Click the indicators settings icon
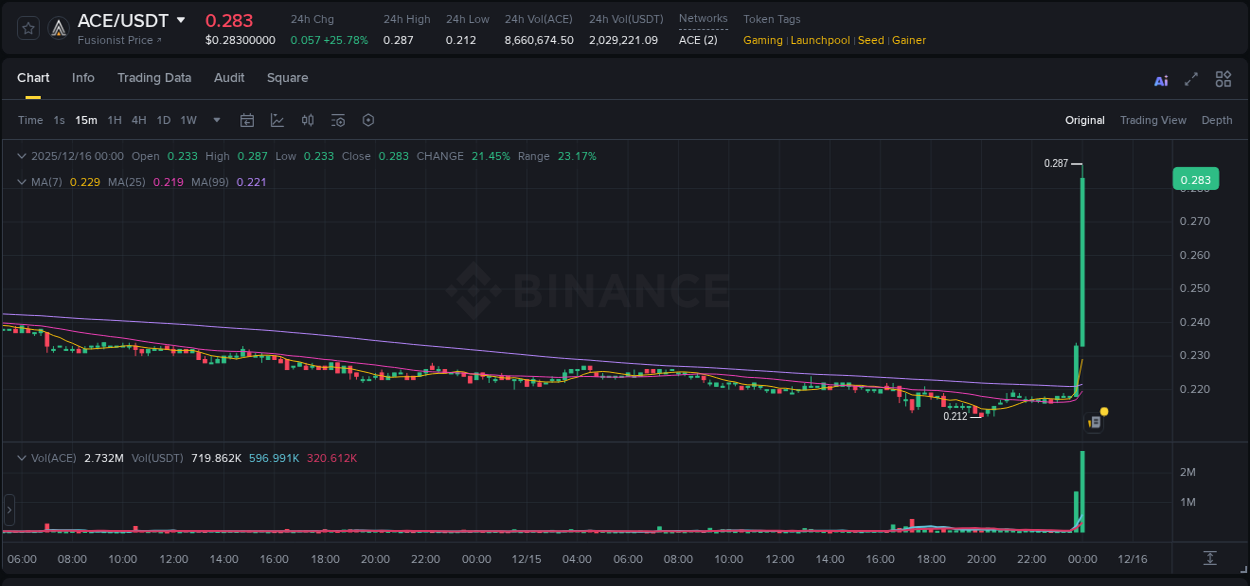The image size is (1250, 586). pos(308,120)
